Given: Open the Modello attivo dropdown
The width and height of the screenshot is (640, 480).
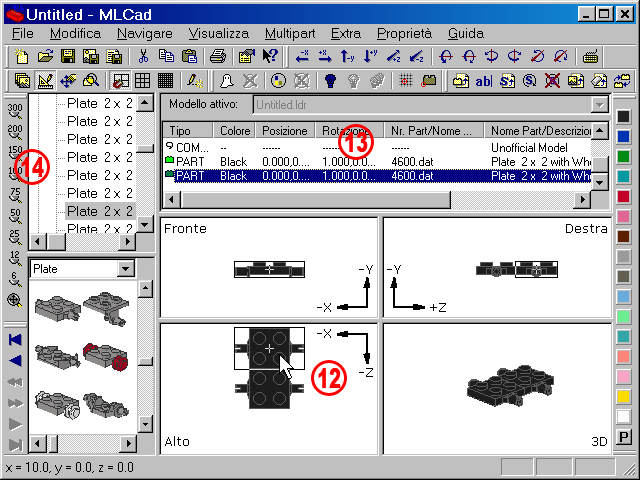Looking at the screenshot, I should click(599, 105).
